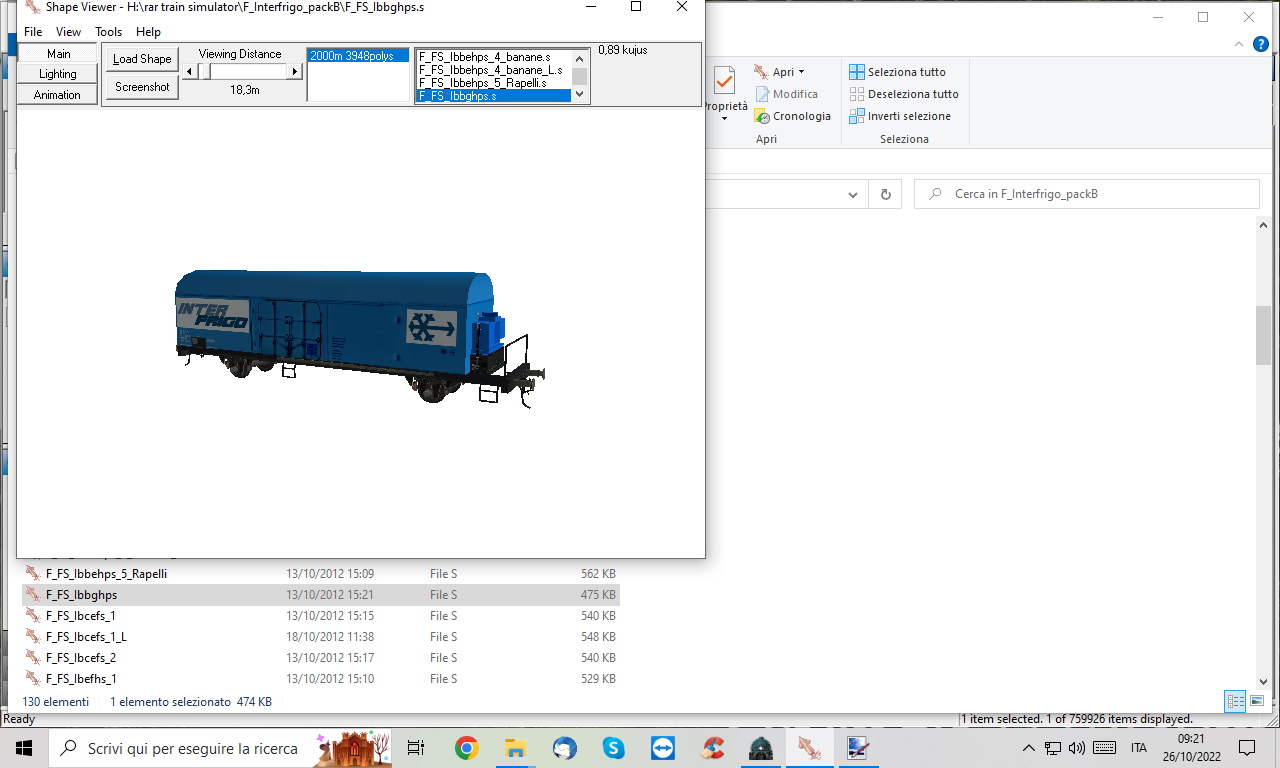Select file F_FS_Ibbghps in Explorer

(320, 595)
